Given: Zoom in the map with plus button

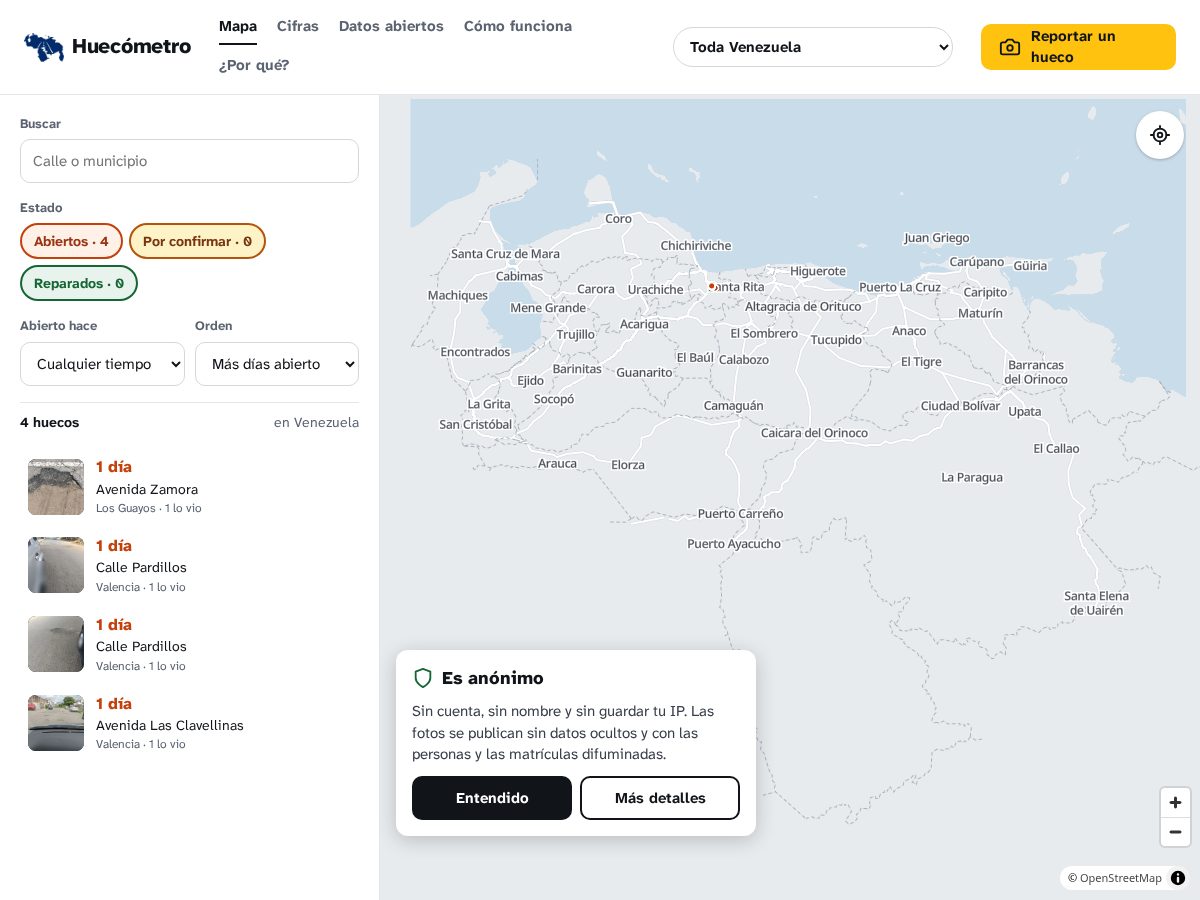Looking at the screenshot, I should [x=1175, y=802].
